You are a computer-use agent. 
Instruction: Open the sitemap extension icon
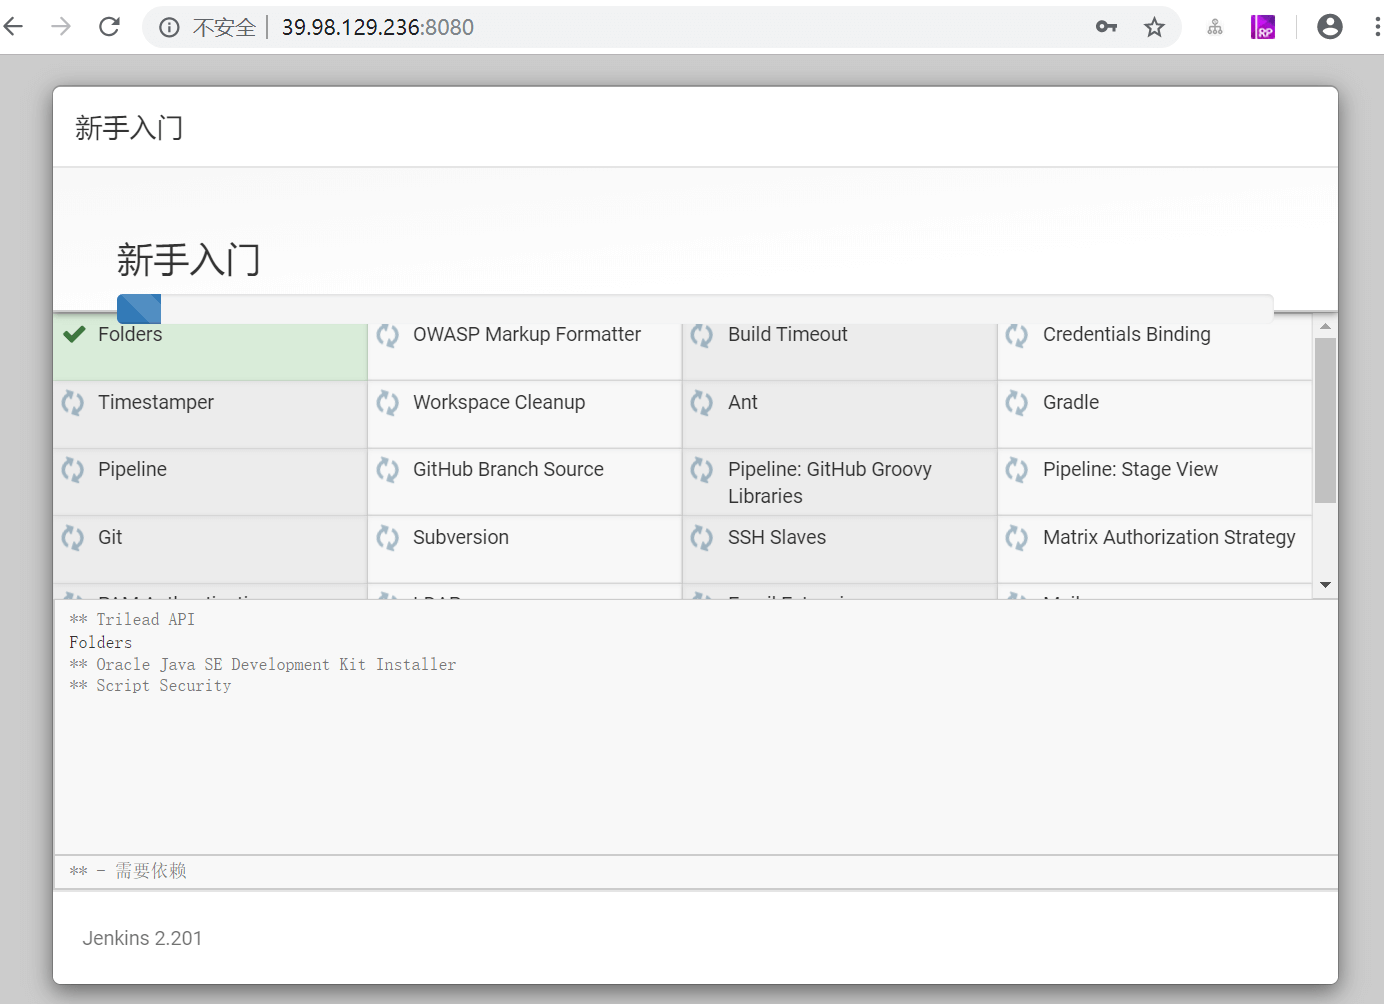[x=1215, y=27]
